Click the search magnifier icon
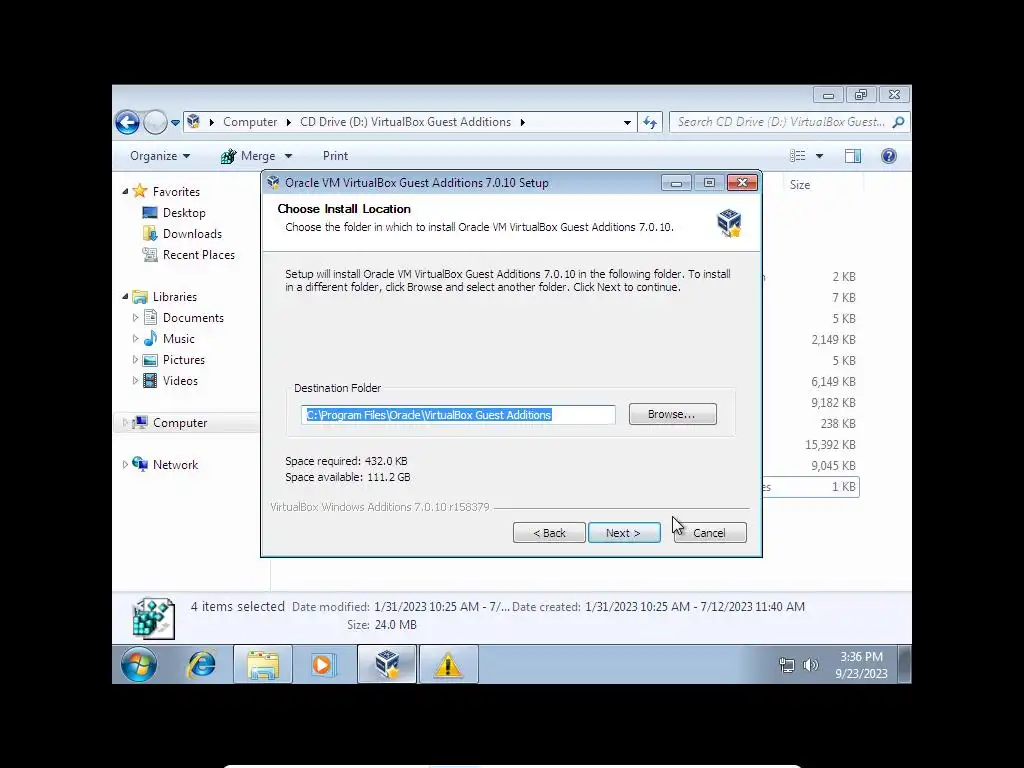Viewport: 1024px width, 768px height. 899,122
